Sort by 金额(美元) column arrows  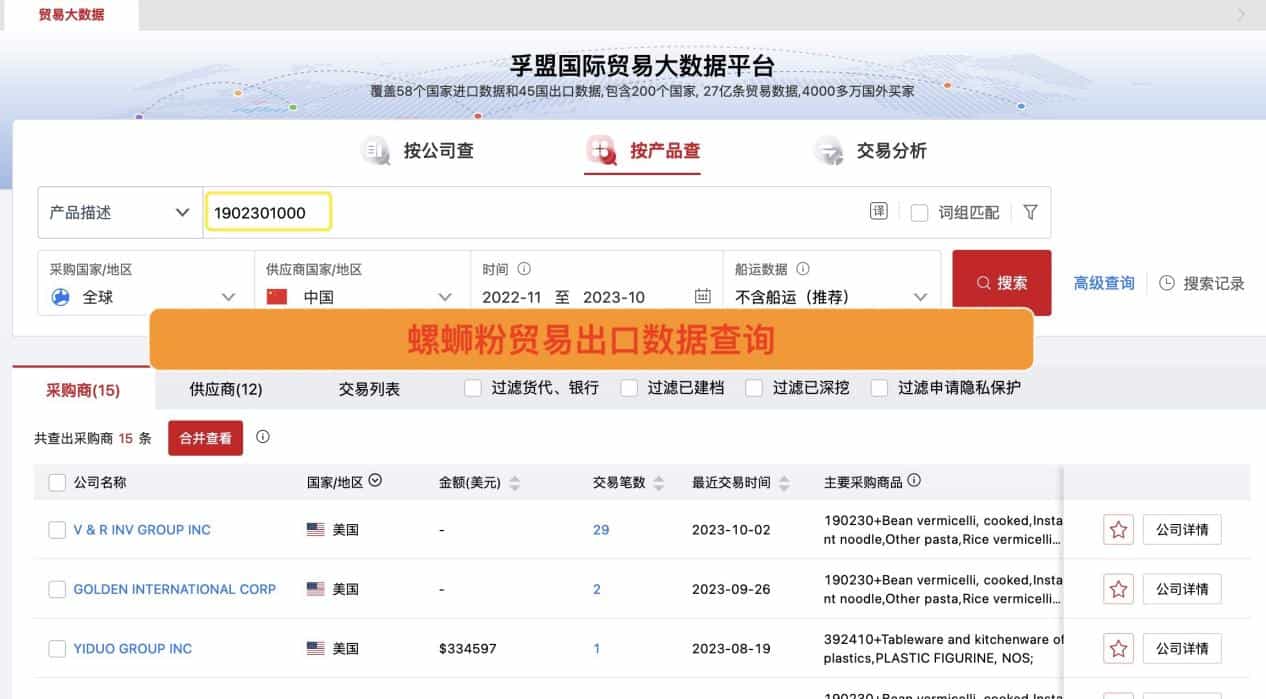(x=514, y=483)
